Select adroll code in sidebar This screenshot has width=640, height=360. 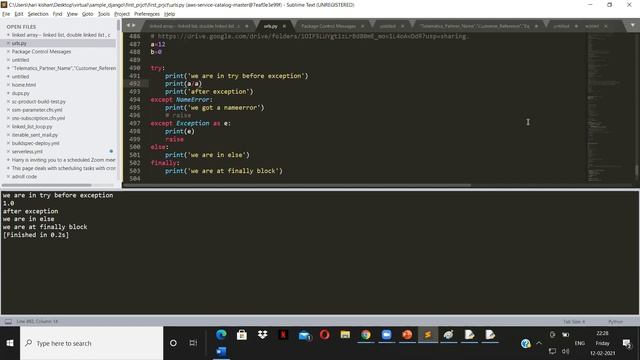point(24,177)
